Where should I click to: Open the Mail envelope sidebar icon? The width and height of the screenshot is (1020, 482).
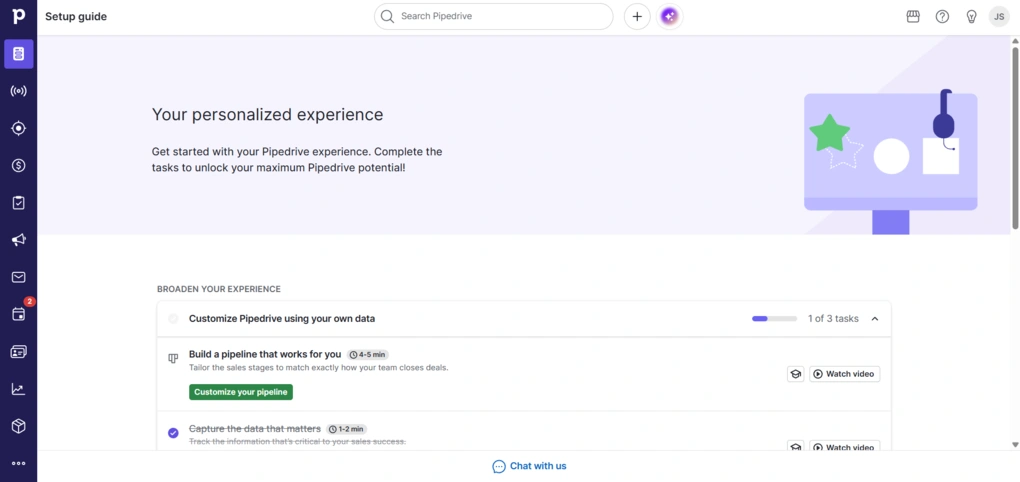[19, 277]
